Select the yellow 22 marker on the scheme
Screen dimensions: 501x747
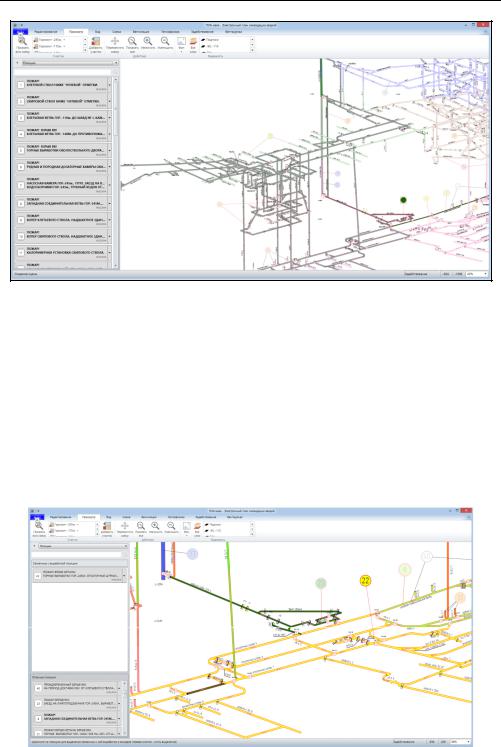pos(365,580)
